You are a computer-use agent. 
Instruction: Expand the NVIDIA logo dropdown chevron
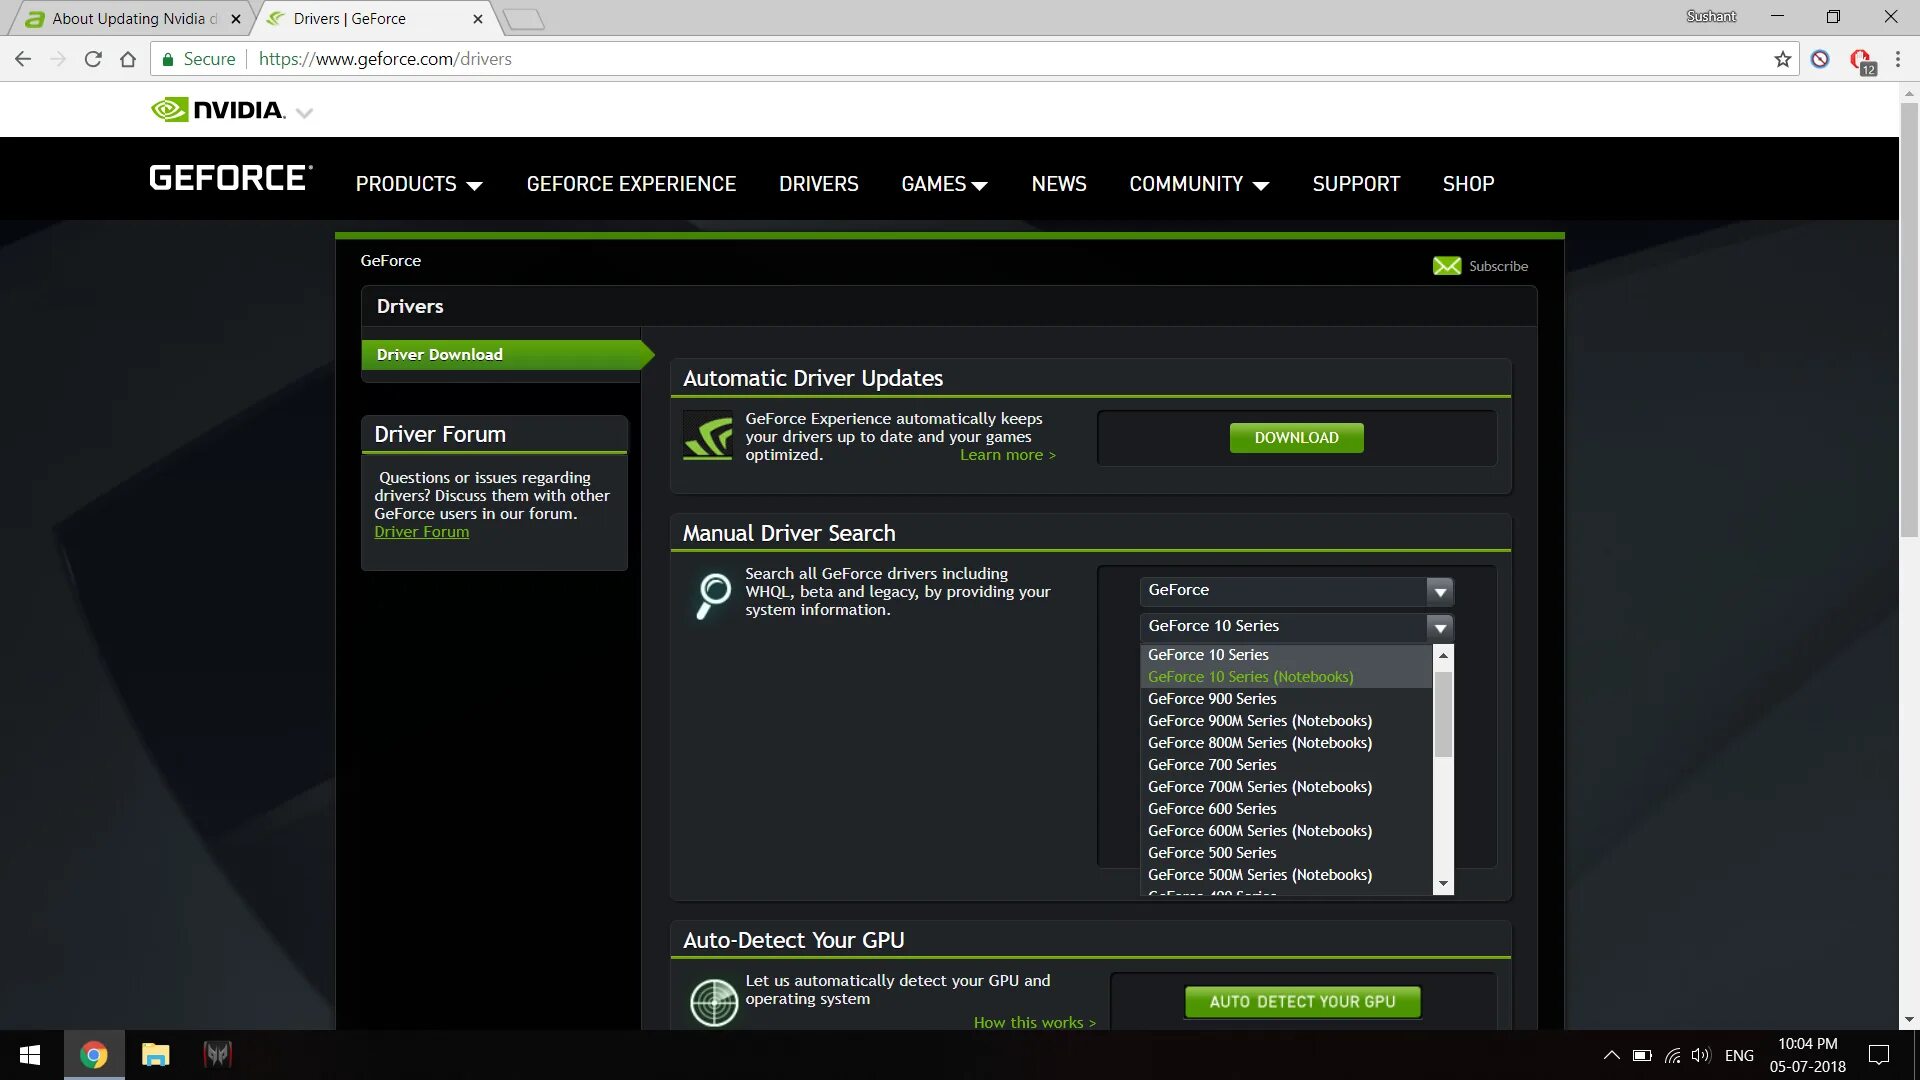[305, 113]
